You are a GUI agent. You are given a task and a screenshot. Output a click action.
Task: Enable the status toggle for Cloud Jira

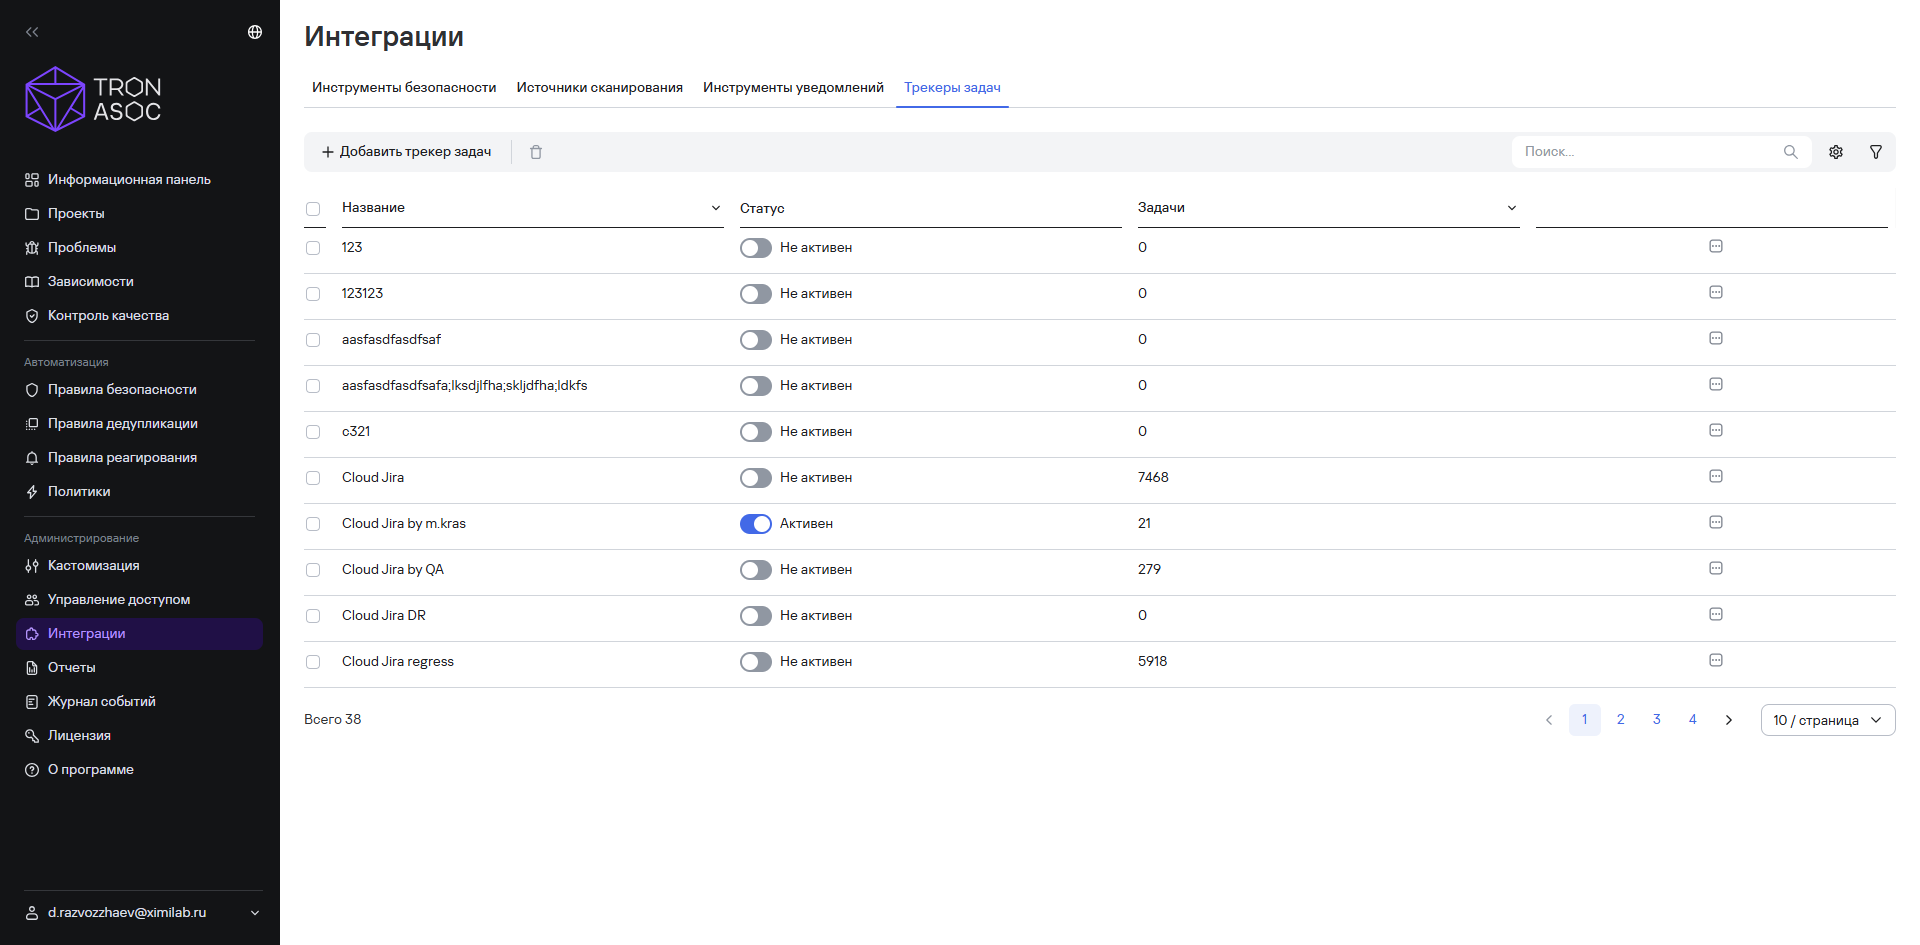(x=756, y=478)
